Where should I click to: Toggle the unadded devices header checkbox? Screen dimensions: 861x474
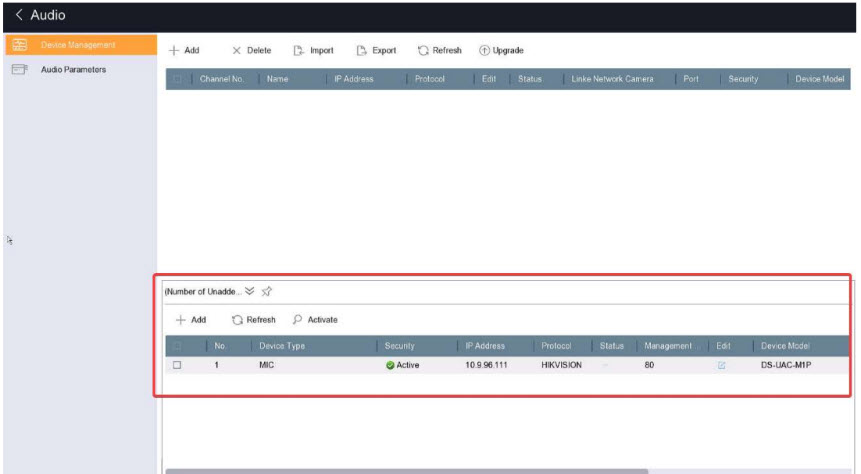coord(177,346)
